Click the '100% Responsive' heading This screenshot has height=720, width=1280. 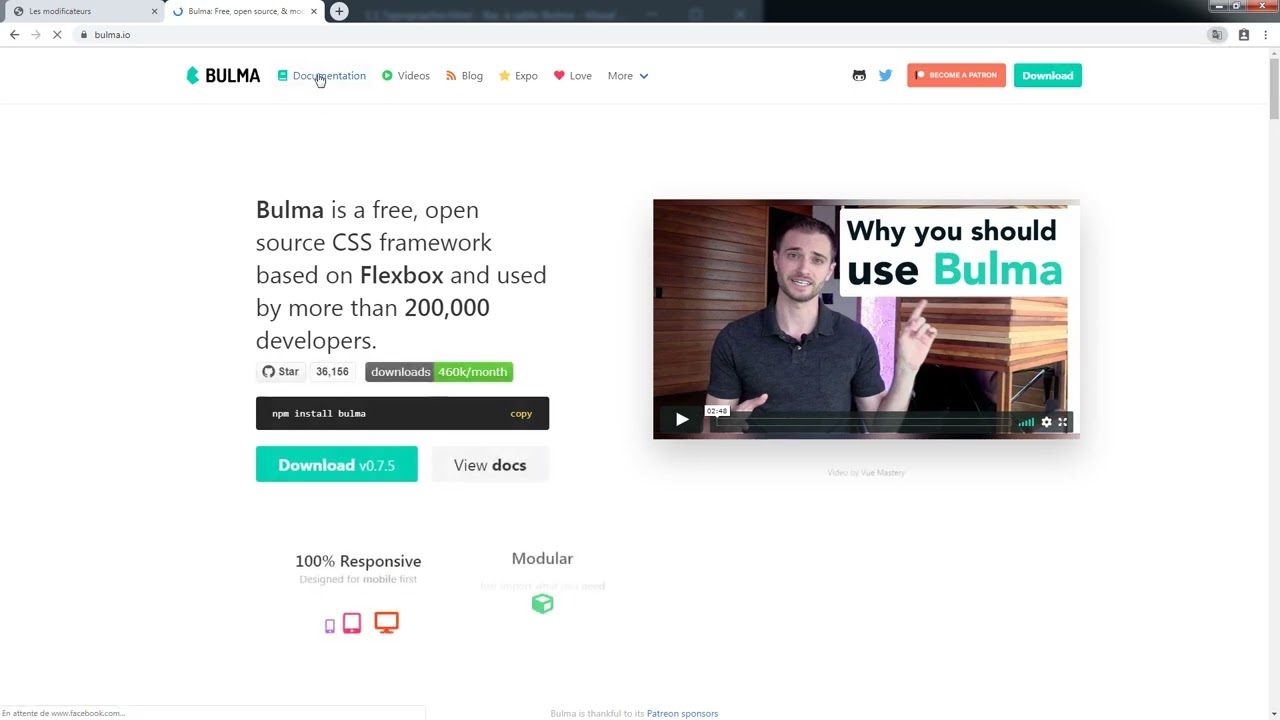[x=358, y=561]
